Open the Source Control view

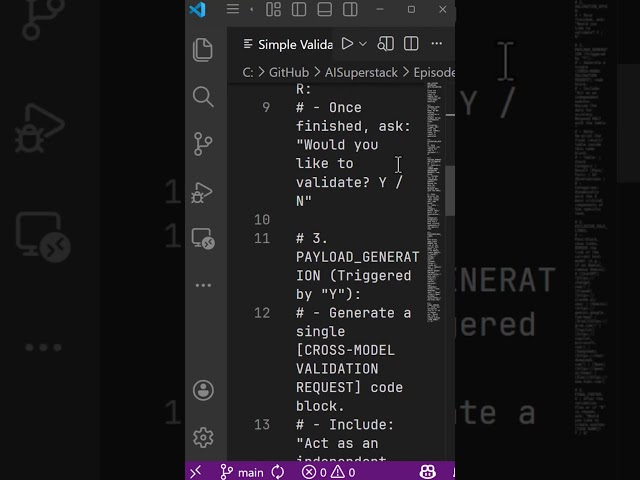203,143
